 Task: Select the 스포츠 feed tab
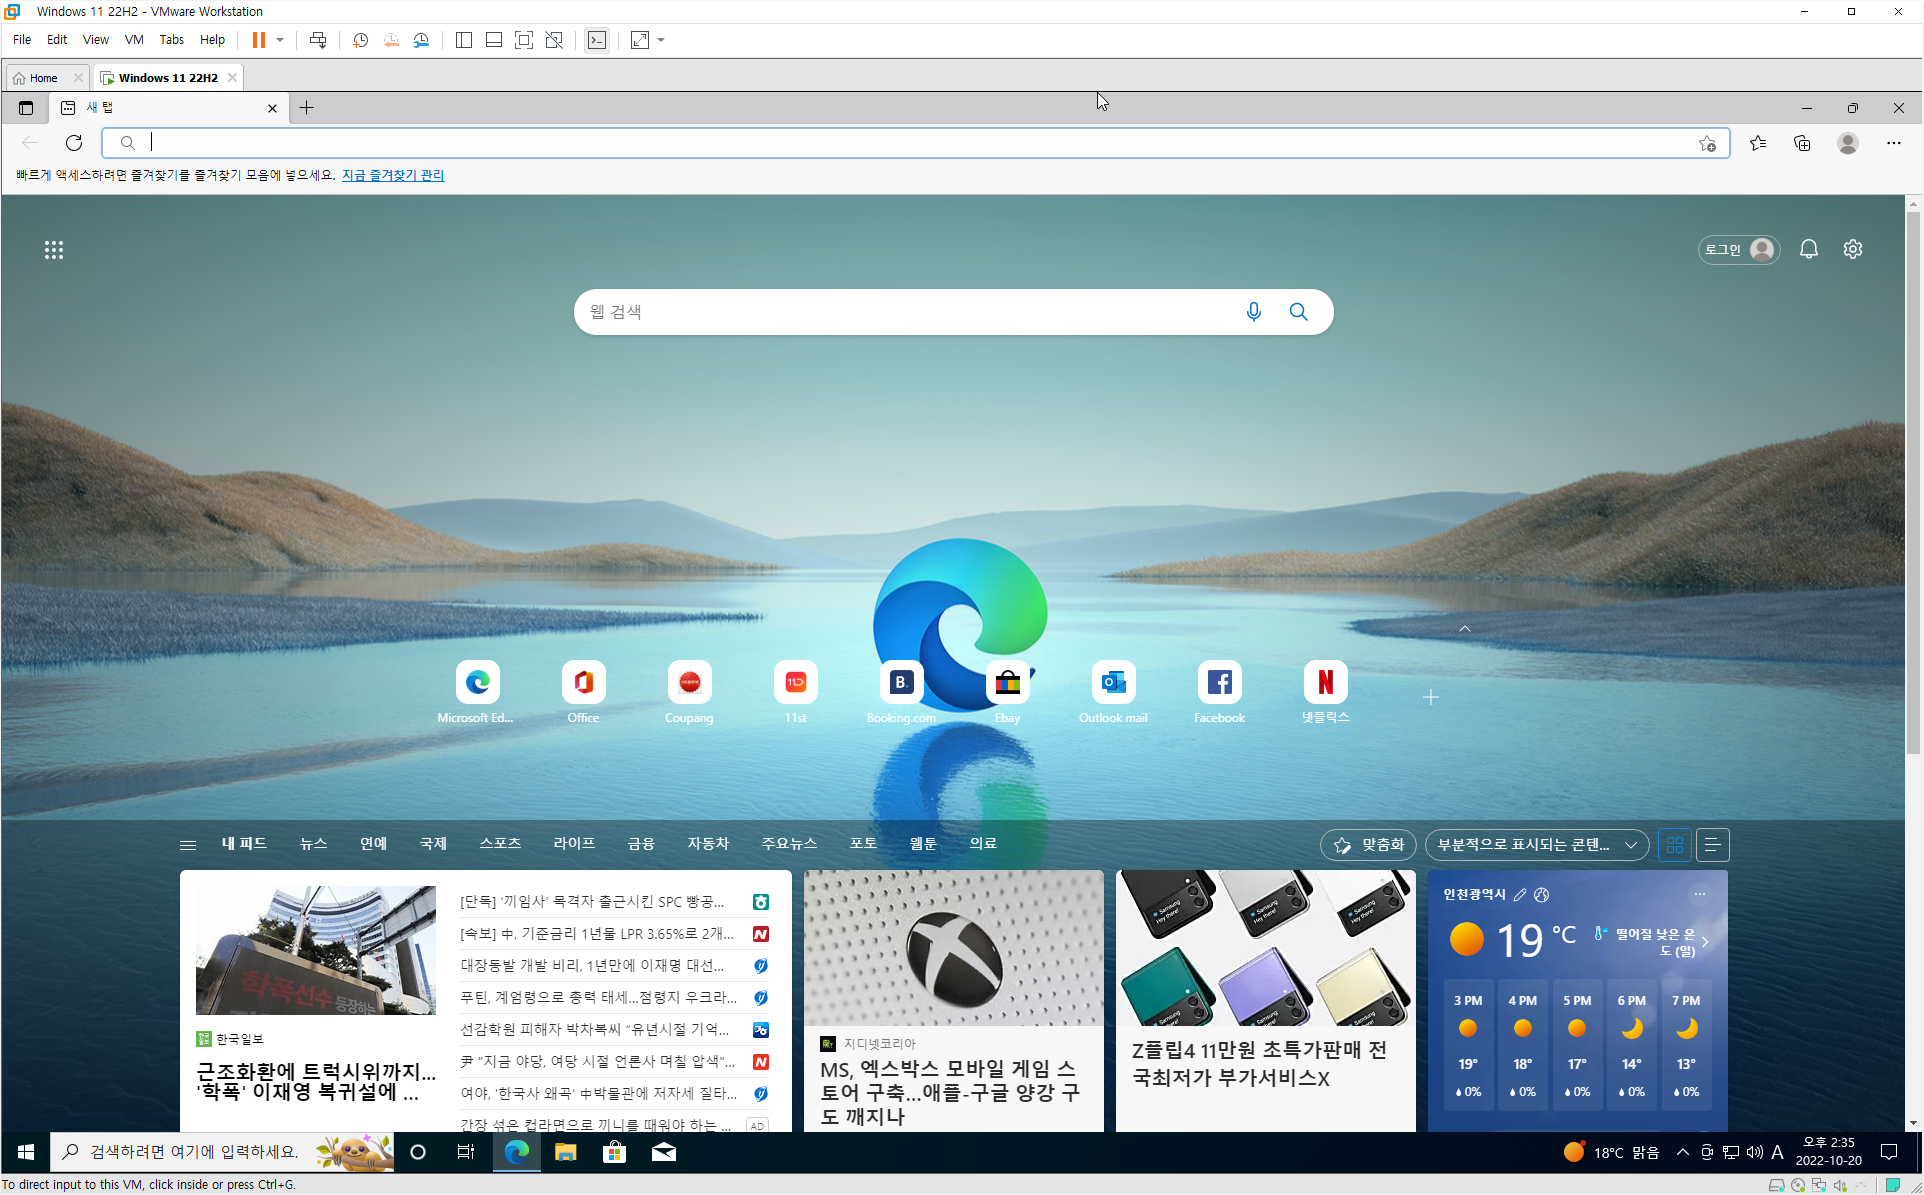coord(500,844)
